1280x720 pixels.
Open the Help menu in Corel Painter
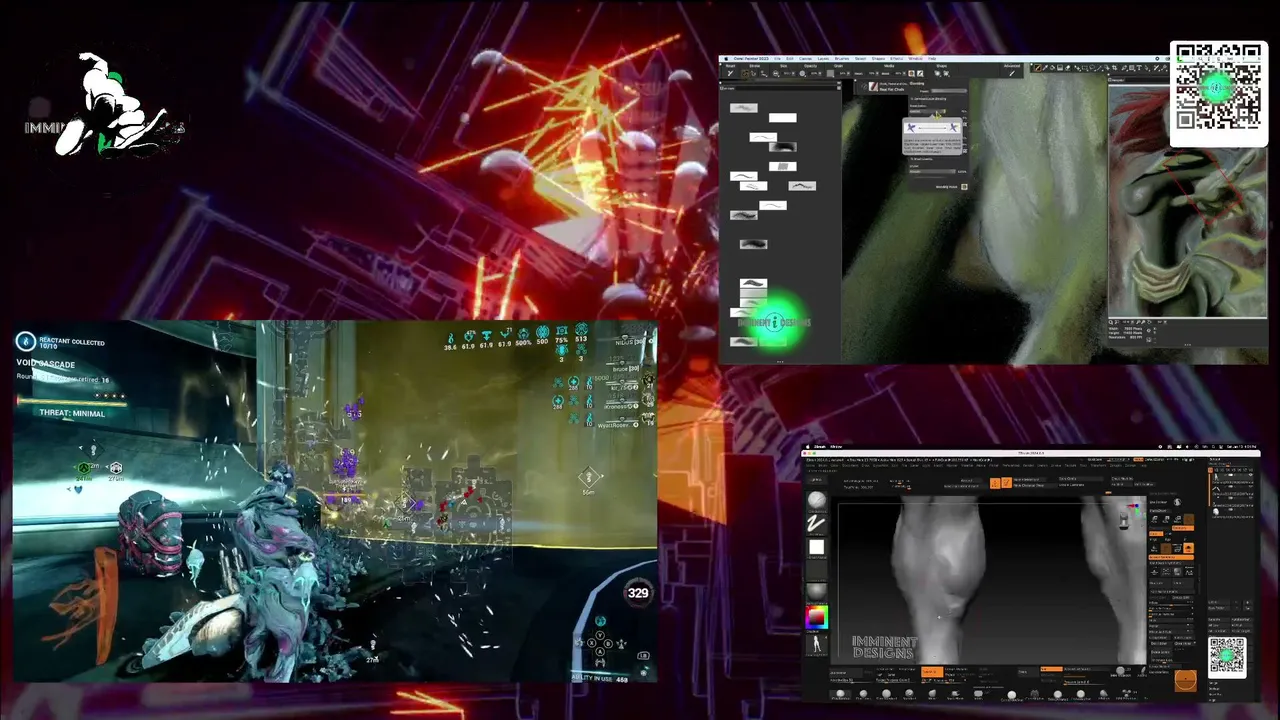coord(932,59)
